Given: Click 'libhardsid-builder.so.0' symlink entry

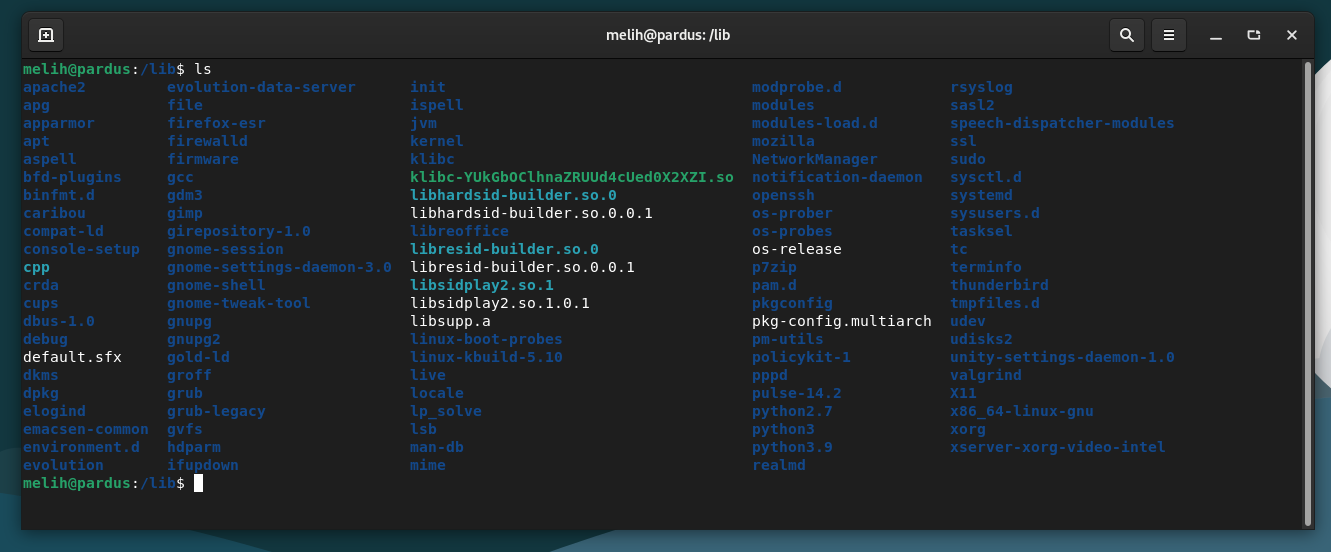Looking at the screenshot, I should point(513,195).
